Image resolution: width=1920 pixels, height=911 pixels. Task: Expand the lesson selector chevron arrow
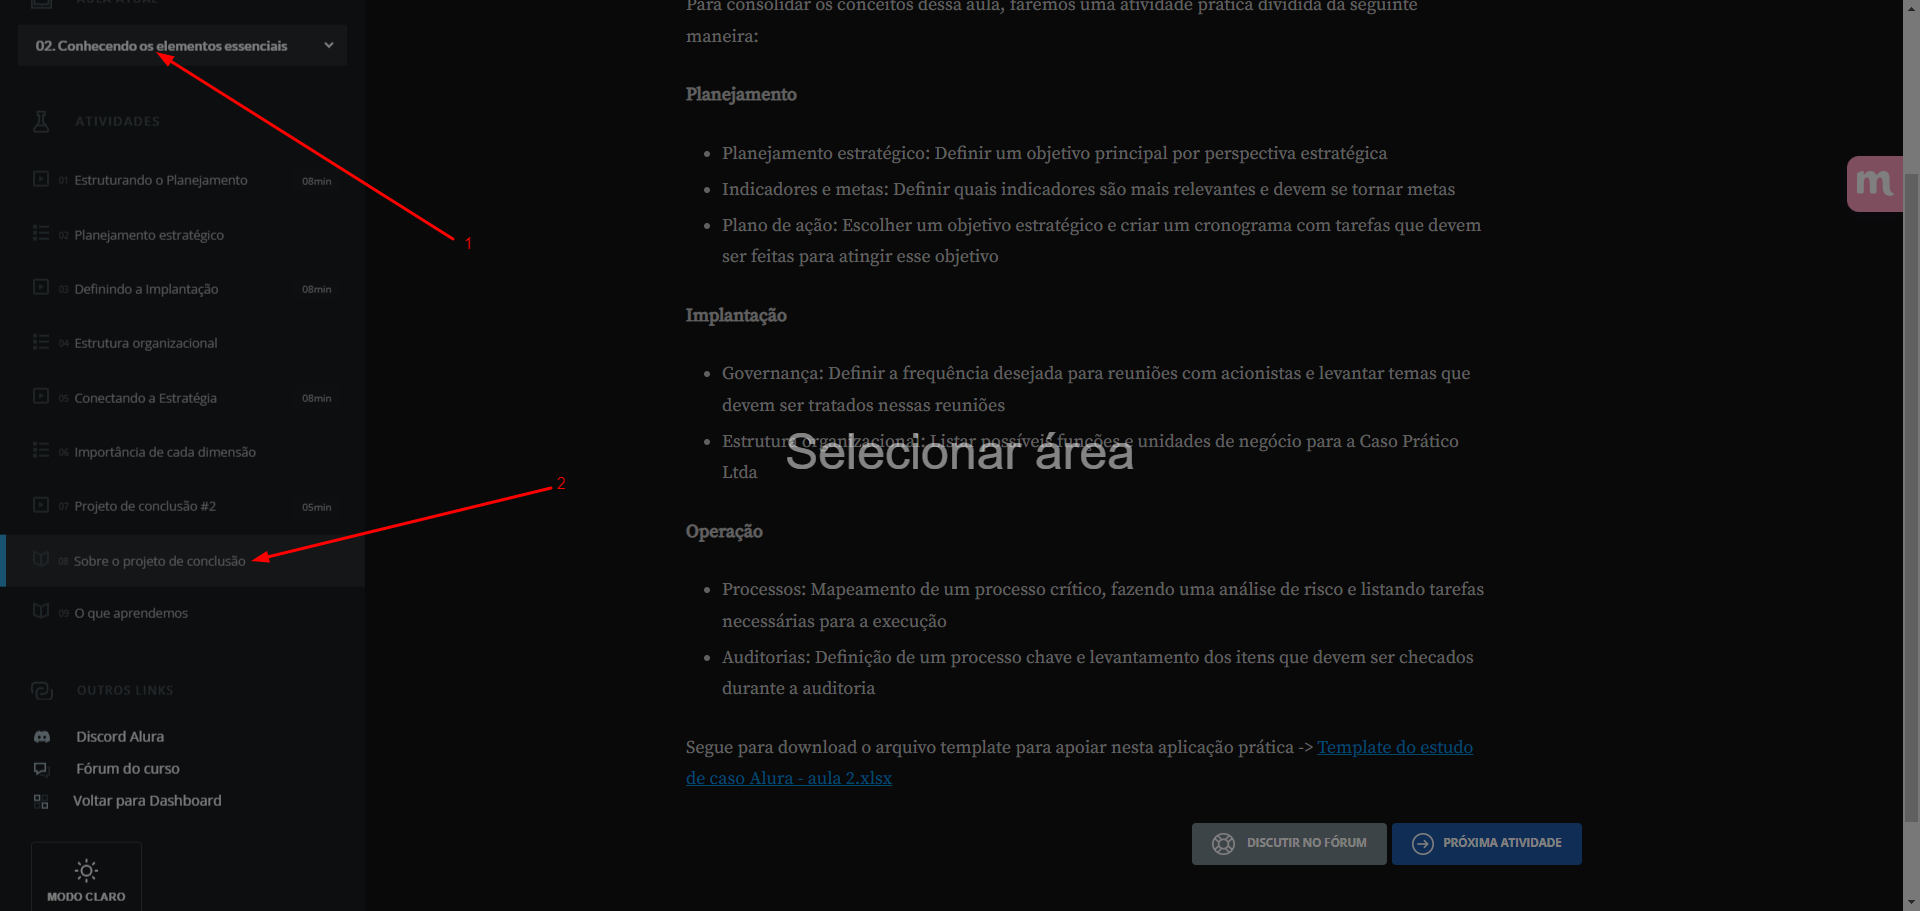click(x=329, y=46)
